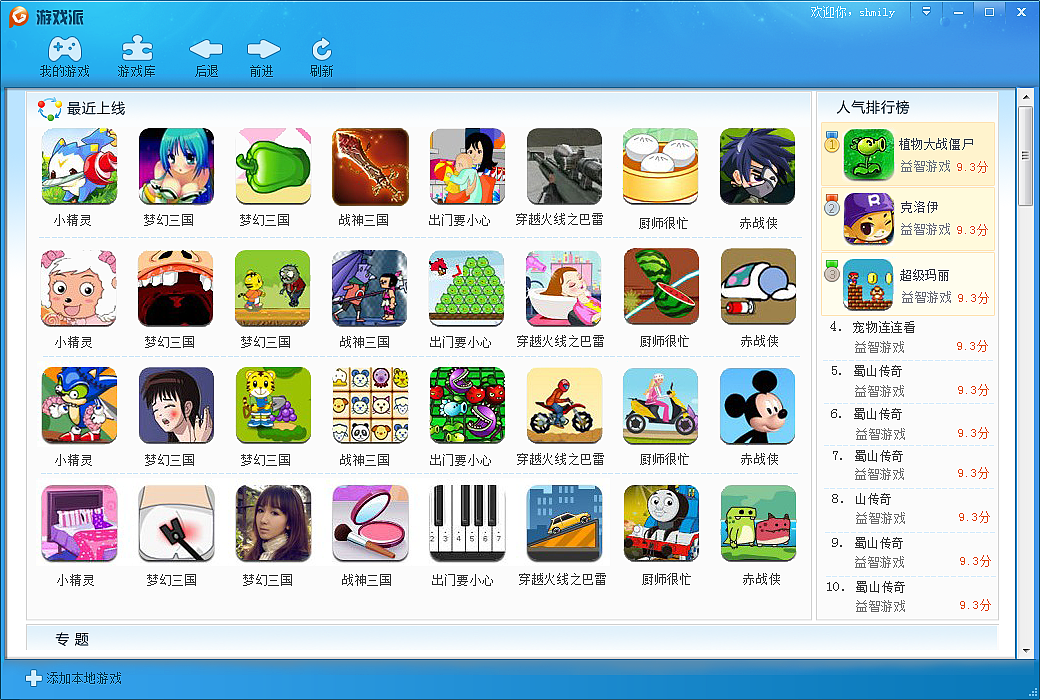Open the tiger with grapes game icon
The image size is (1040, 700).
click(273, 405)
